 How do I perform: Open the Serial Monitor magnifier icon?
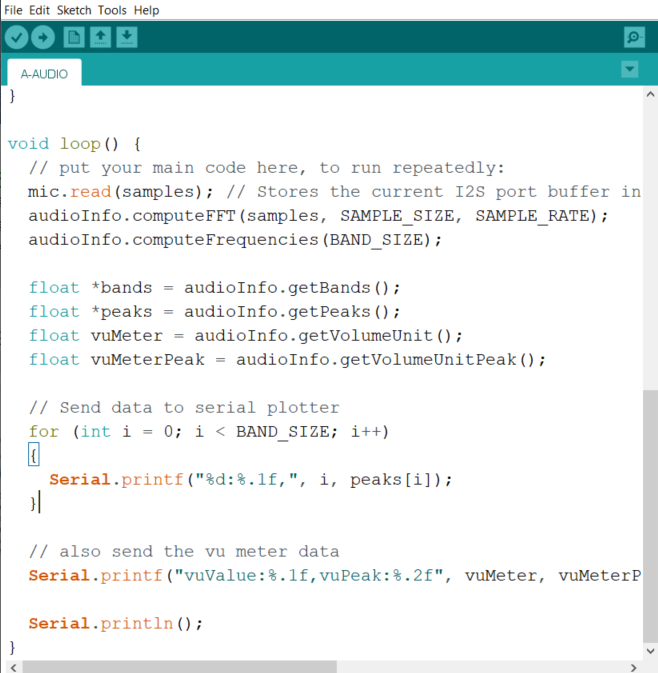click(634, 37)
